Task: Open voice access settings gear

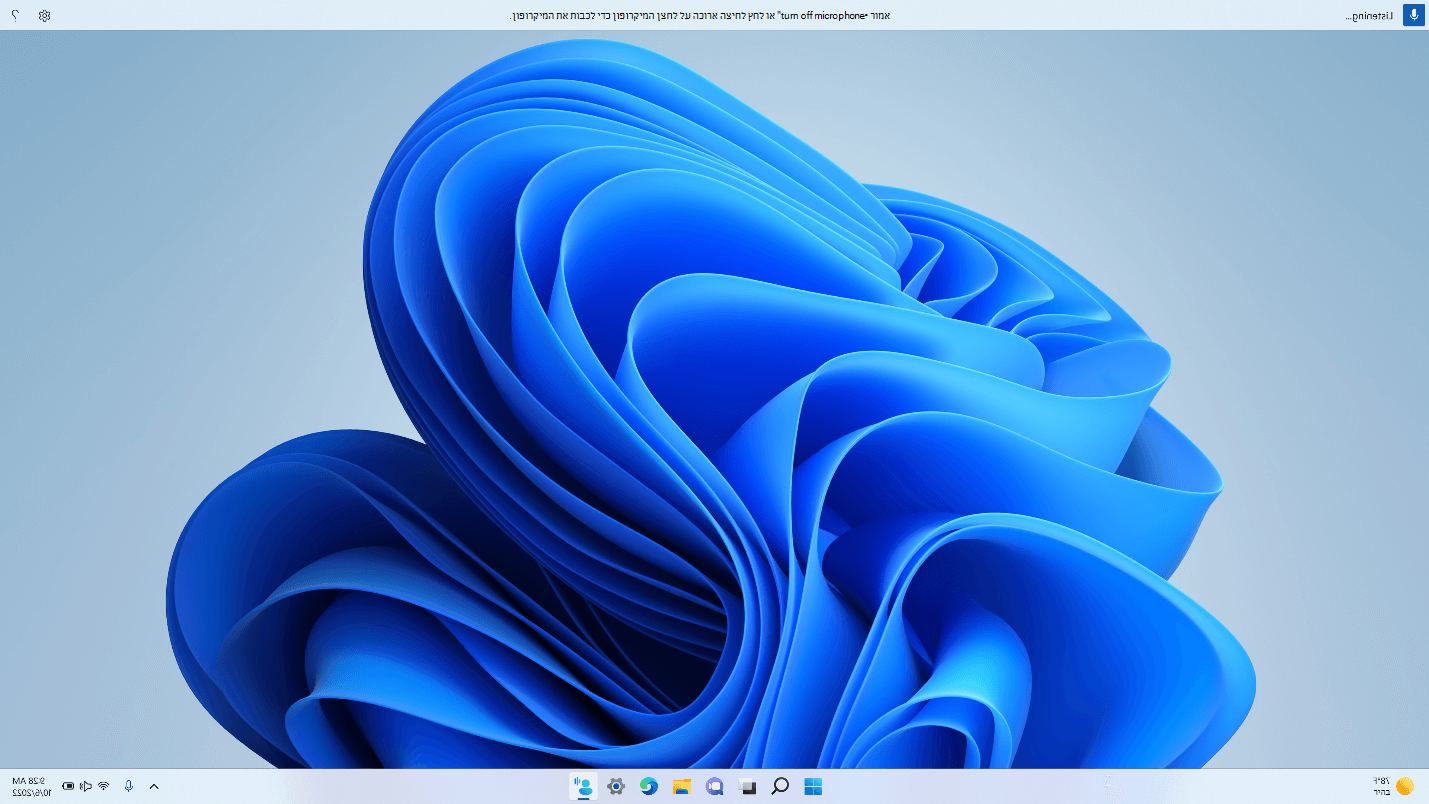Action: [x=44, y=15]
